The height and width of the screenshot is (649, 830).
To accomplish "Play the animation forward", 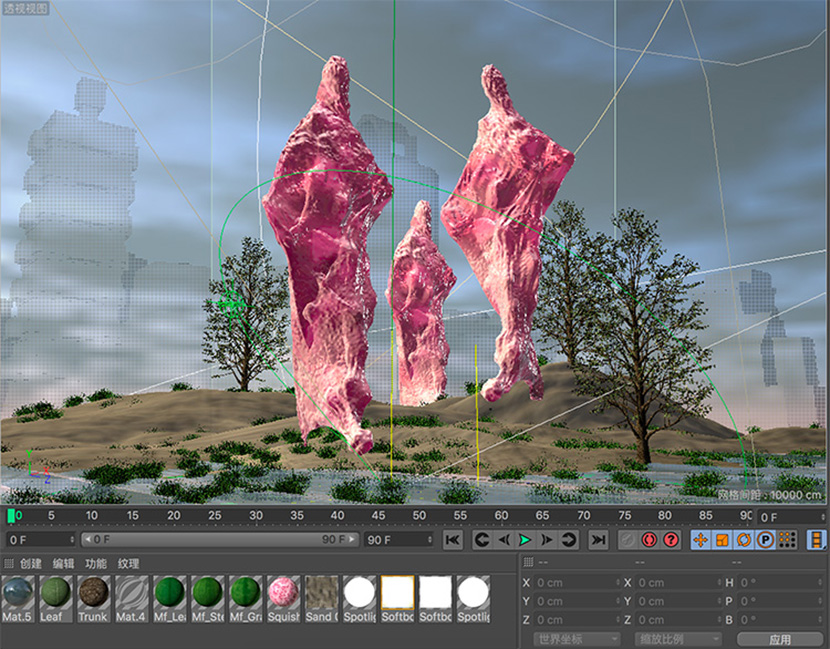I will (x=525, y=539).
